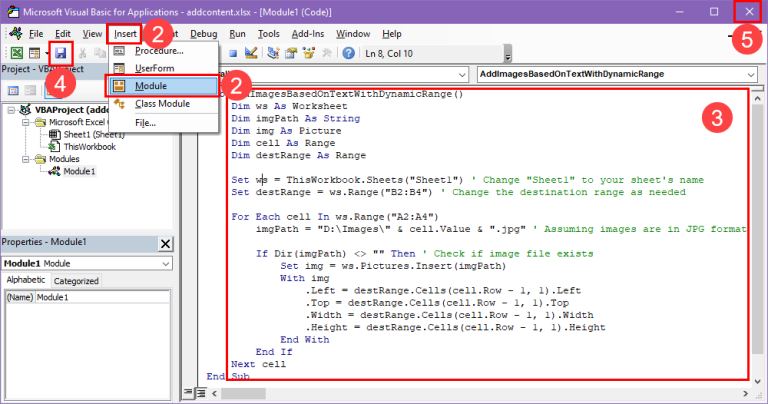
Task: Open the View menu
Action: click(x=92, y=34)
